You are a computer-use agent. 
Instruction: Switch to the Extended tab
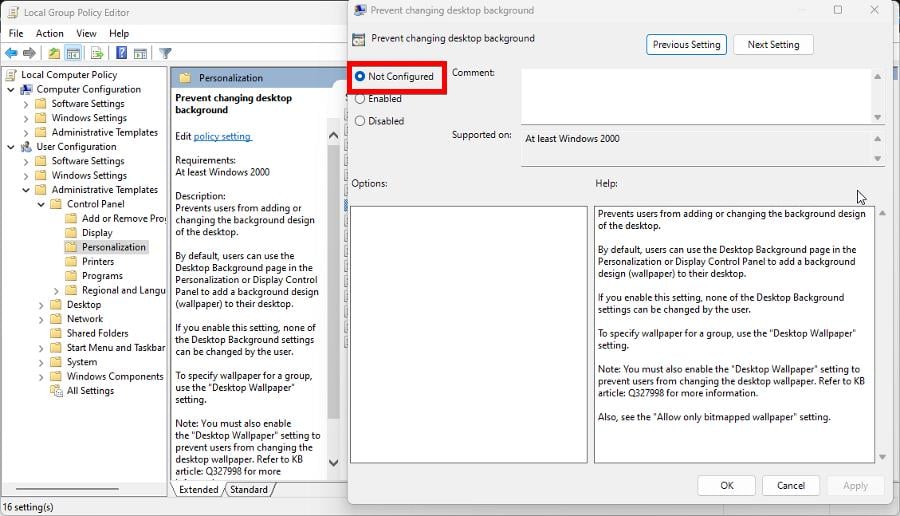point(198,490)
